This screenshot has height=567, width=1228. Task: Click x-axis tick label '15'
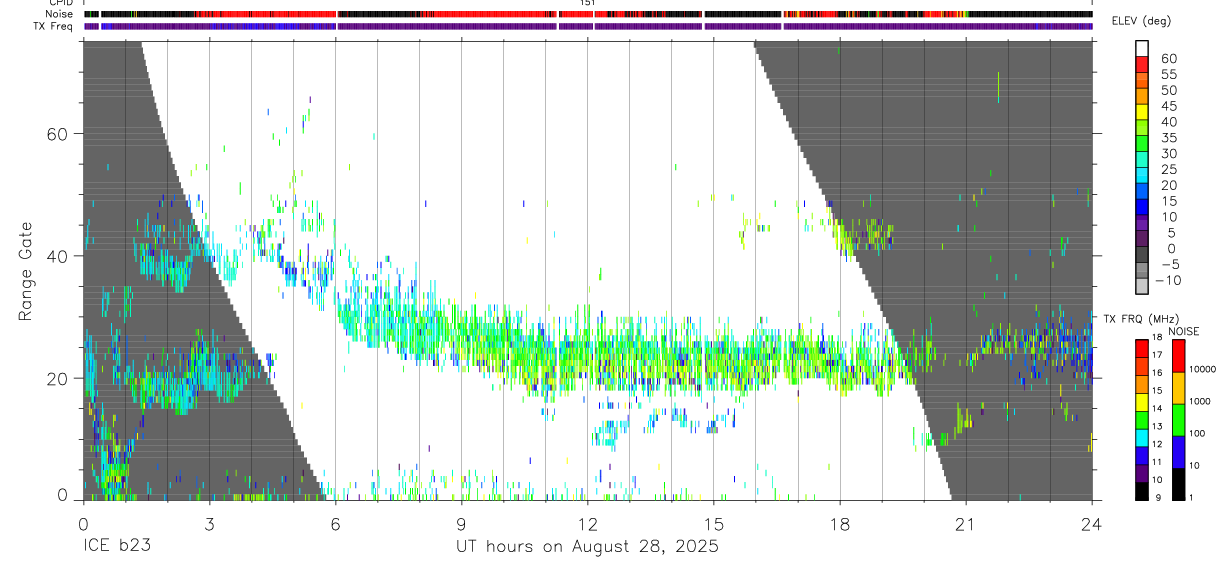pyautogui.click(x=714, y=522)
